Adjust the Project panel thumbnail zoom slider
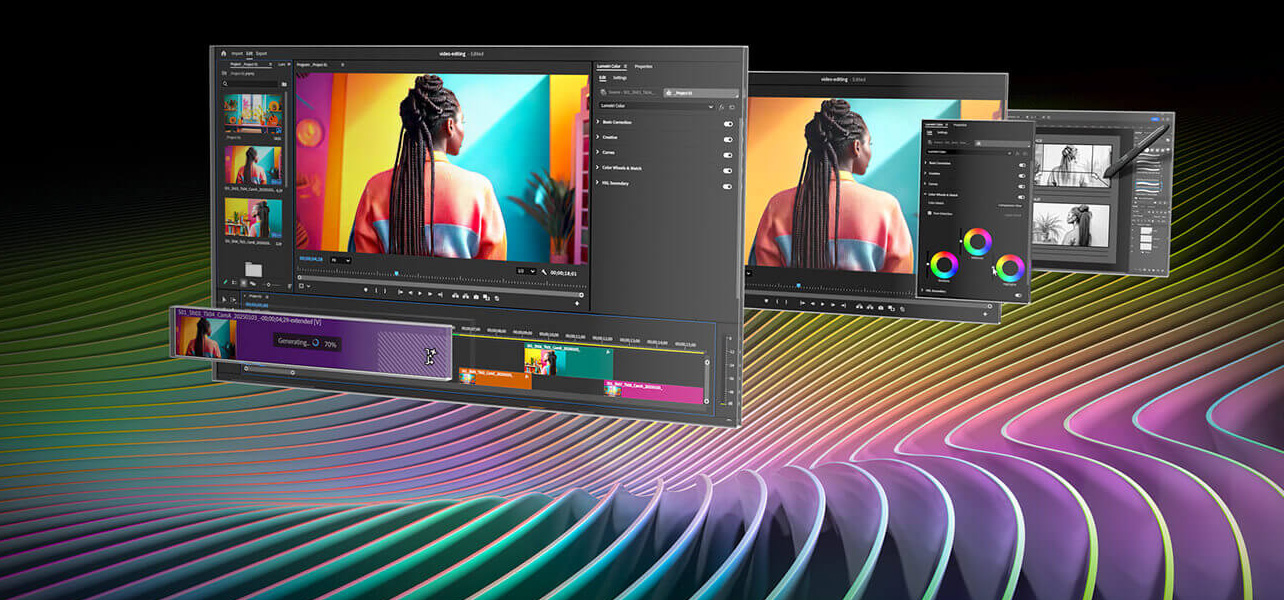The height and width of the screenshot is (600, 1284). click(x=269, y=285)
